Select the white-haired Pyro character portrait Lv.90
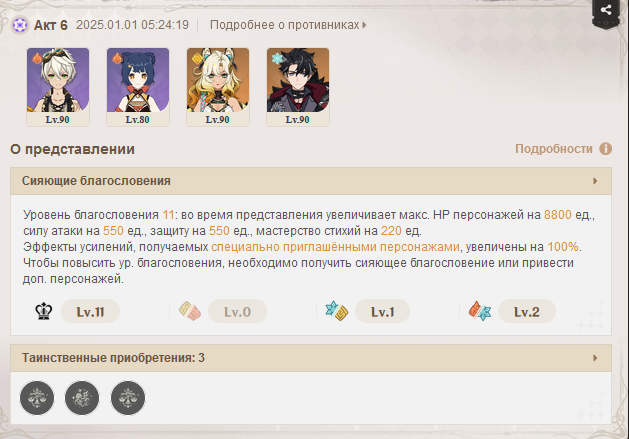 58,87
